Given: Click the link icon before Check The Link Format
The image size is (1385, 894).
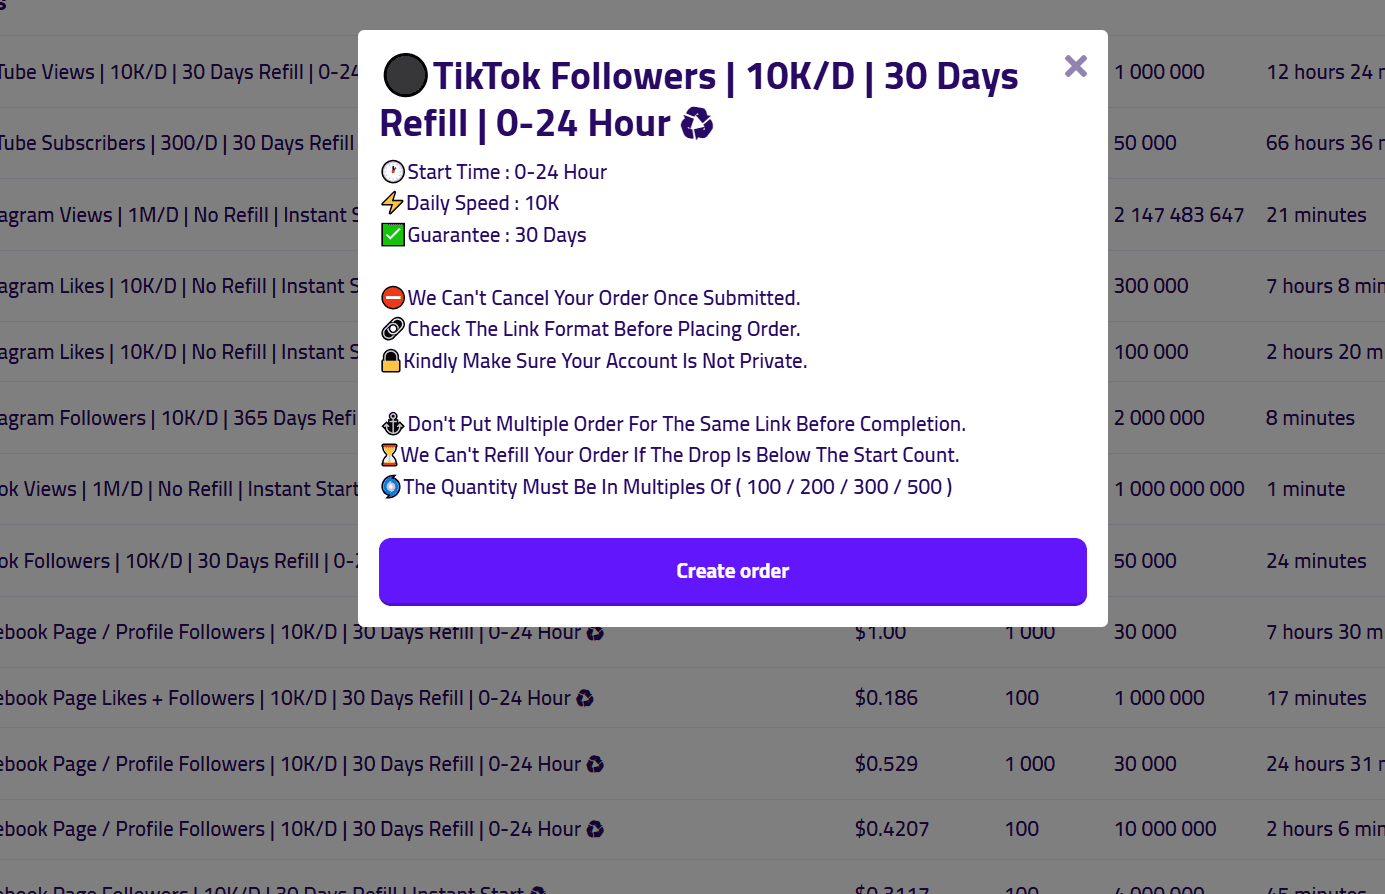Looking at the screenshot, I should [393, 329].
